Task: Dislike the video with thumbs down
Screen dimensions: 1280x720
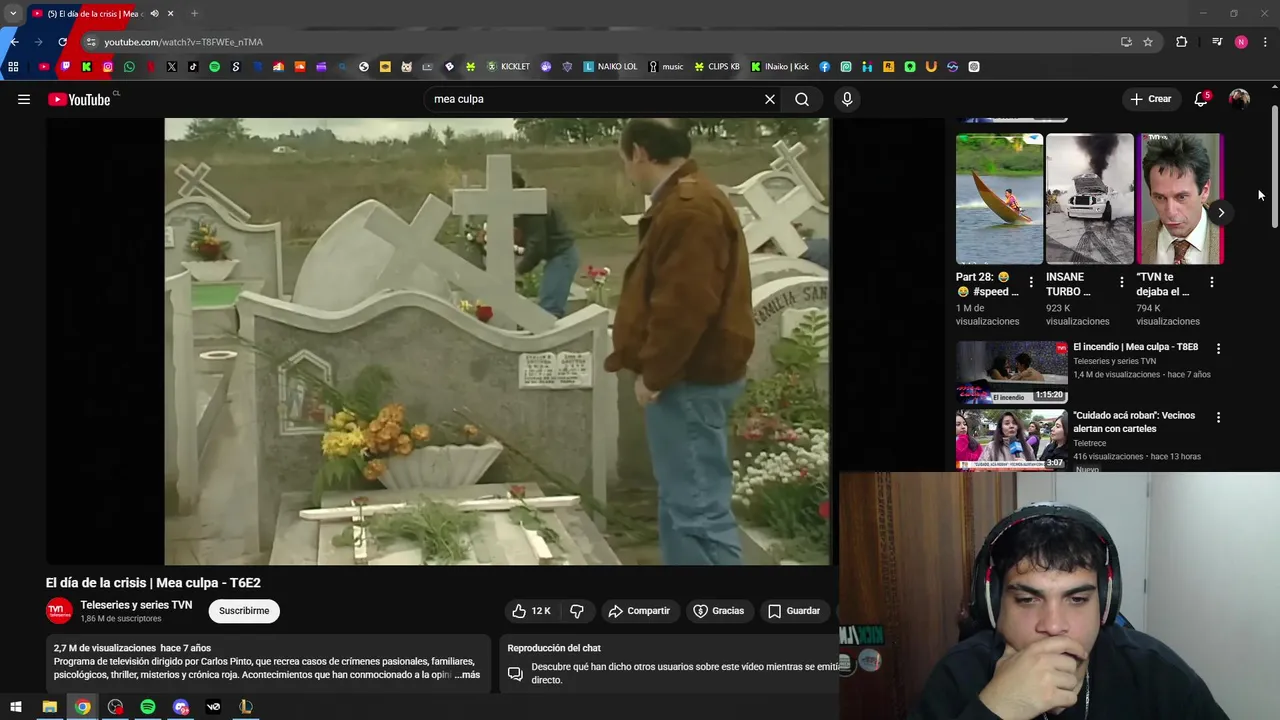Action: click(x=577, y=611)
